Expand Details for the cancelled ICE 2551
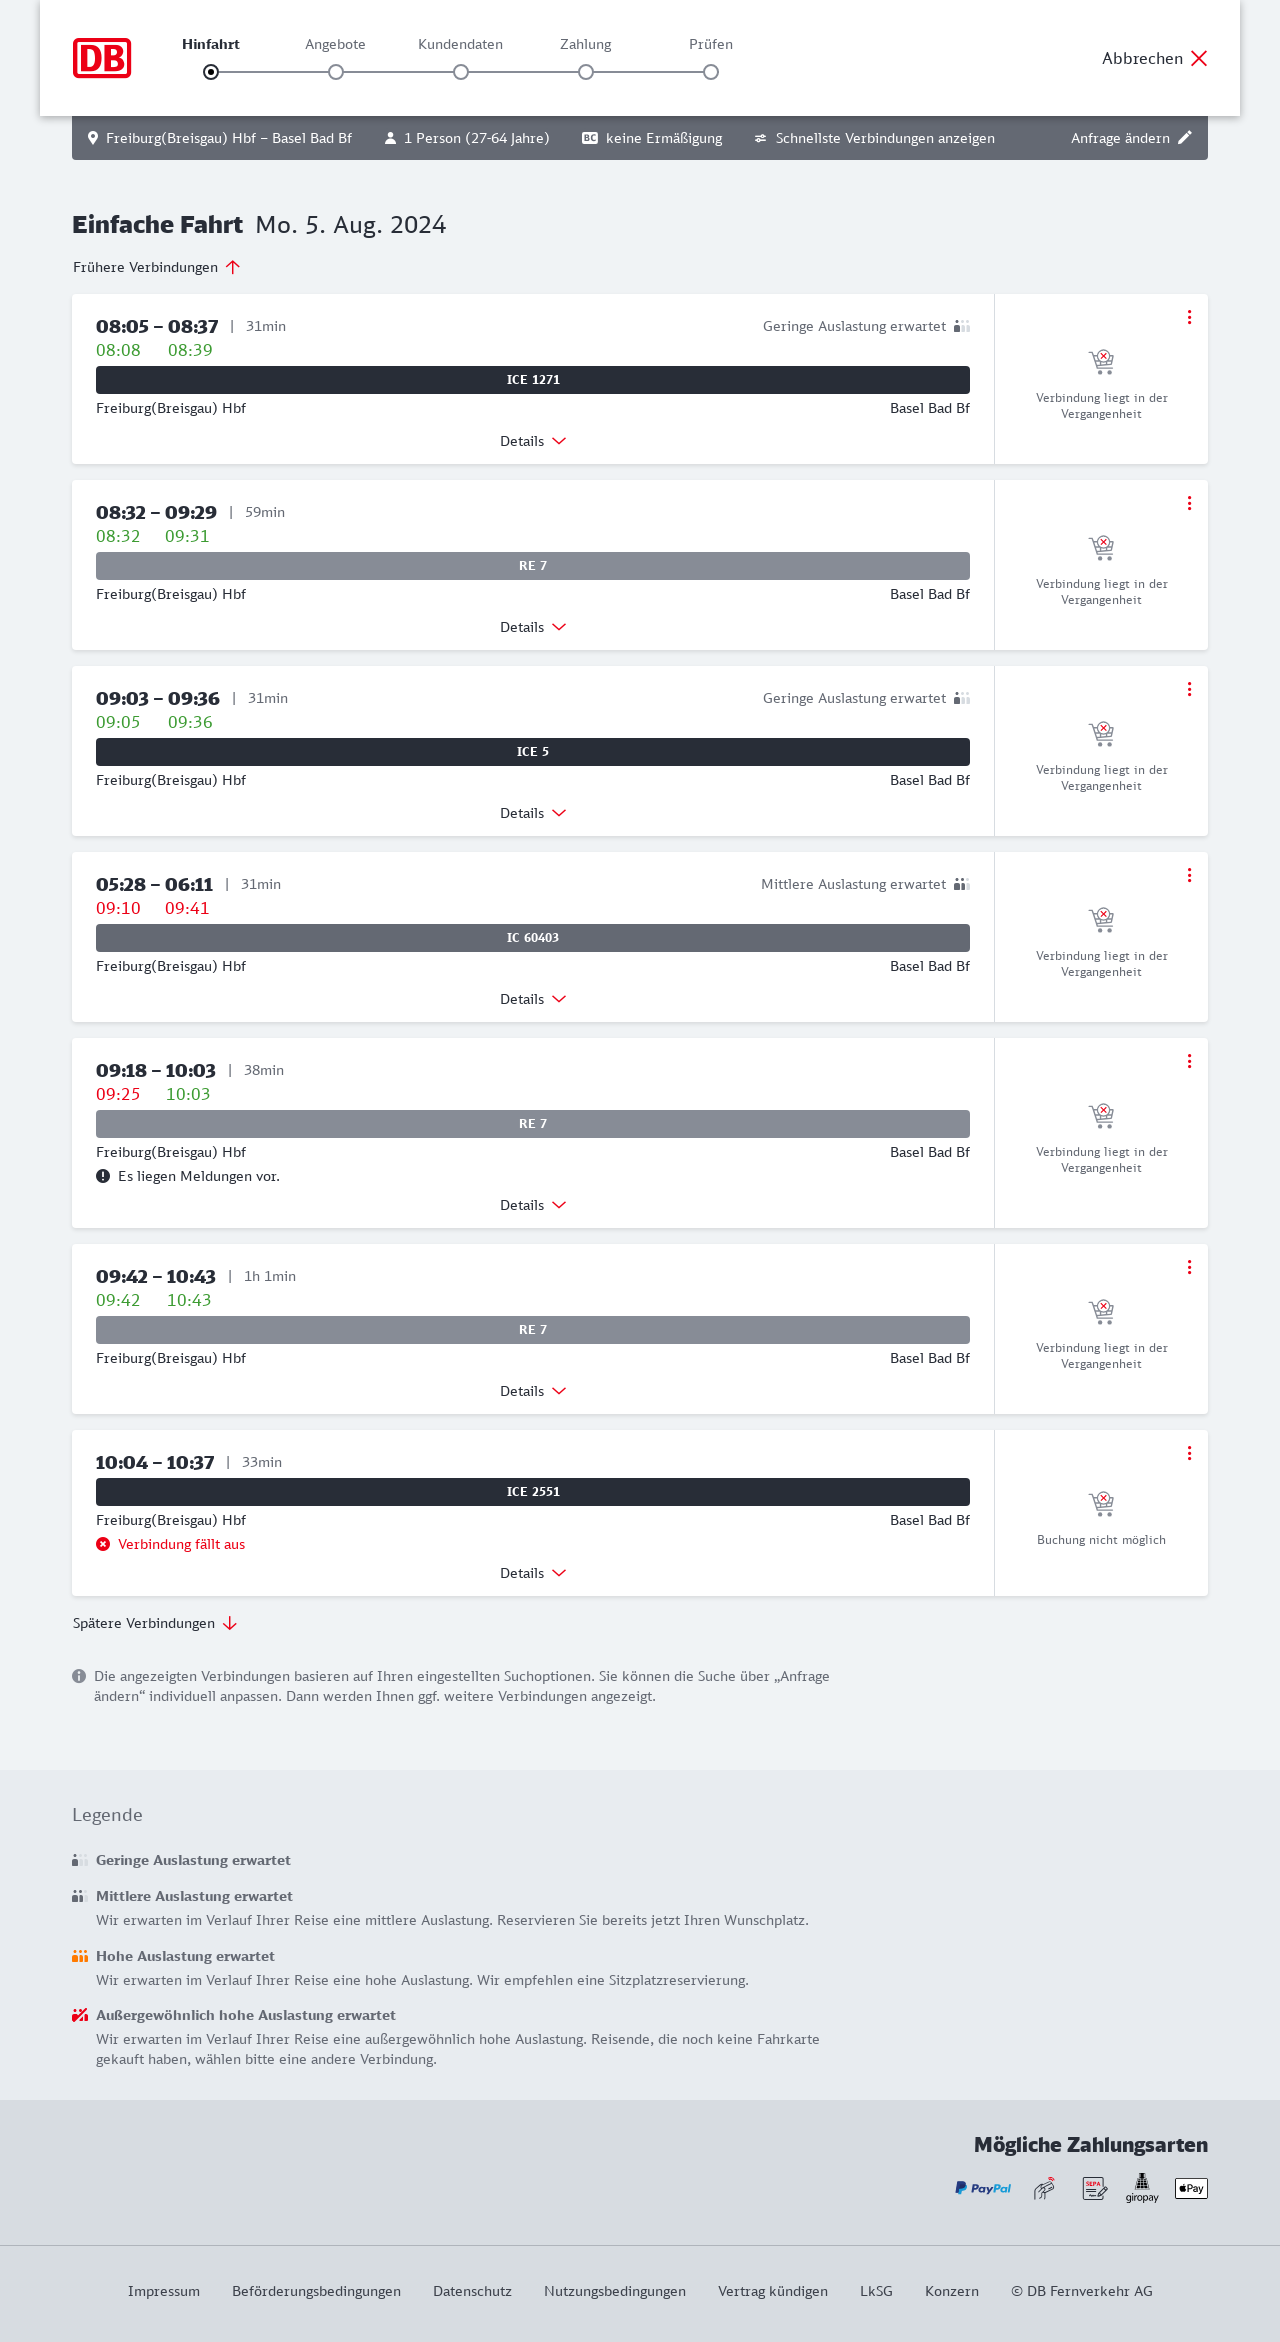1280x2342 pixels. pos(533,1573)
